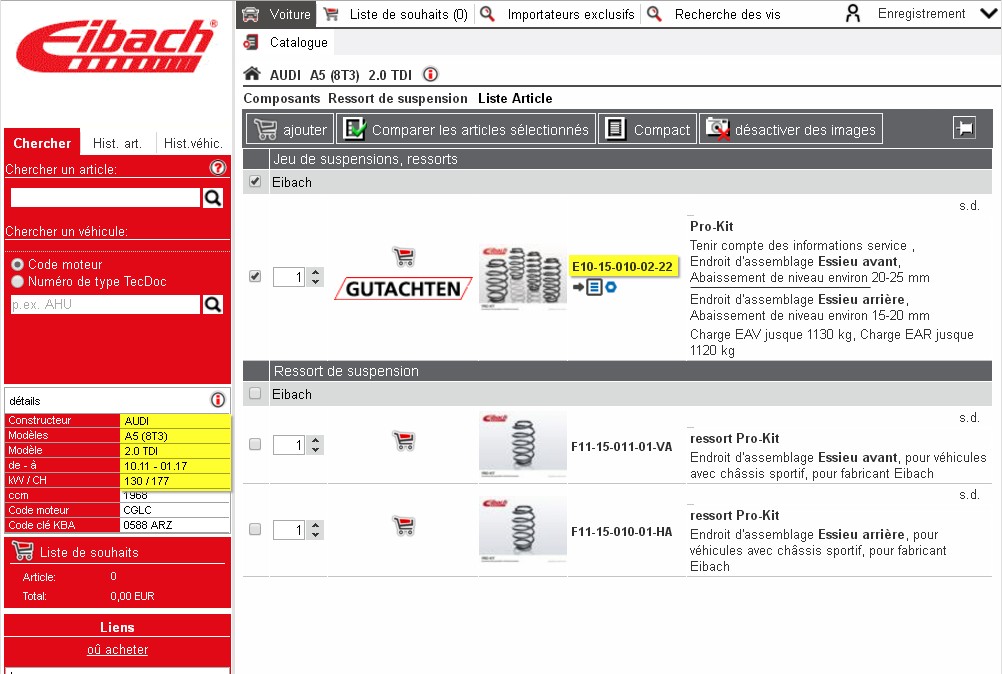Image resolution: width=1002 pixels, height=674 pixels.
Task: Open the info icon in détails panel
Action: 218,400
